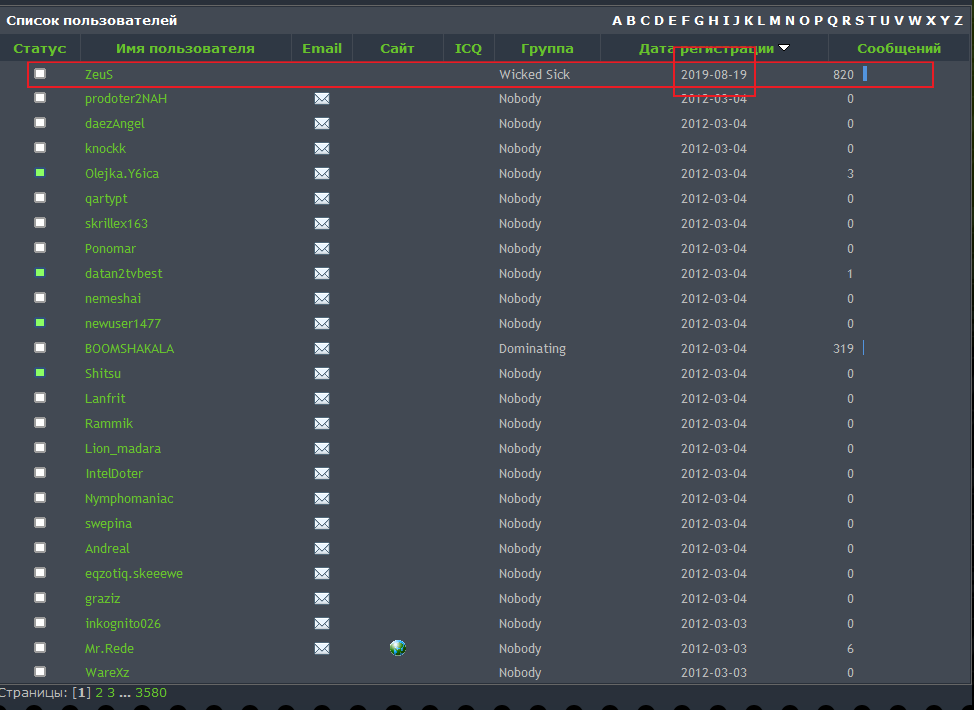Viewport: 974px width, 710px height.
Task: Sort by ICQ column header
Action: (x=468, y=48)
